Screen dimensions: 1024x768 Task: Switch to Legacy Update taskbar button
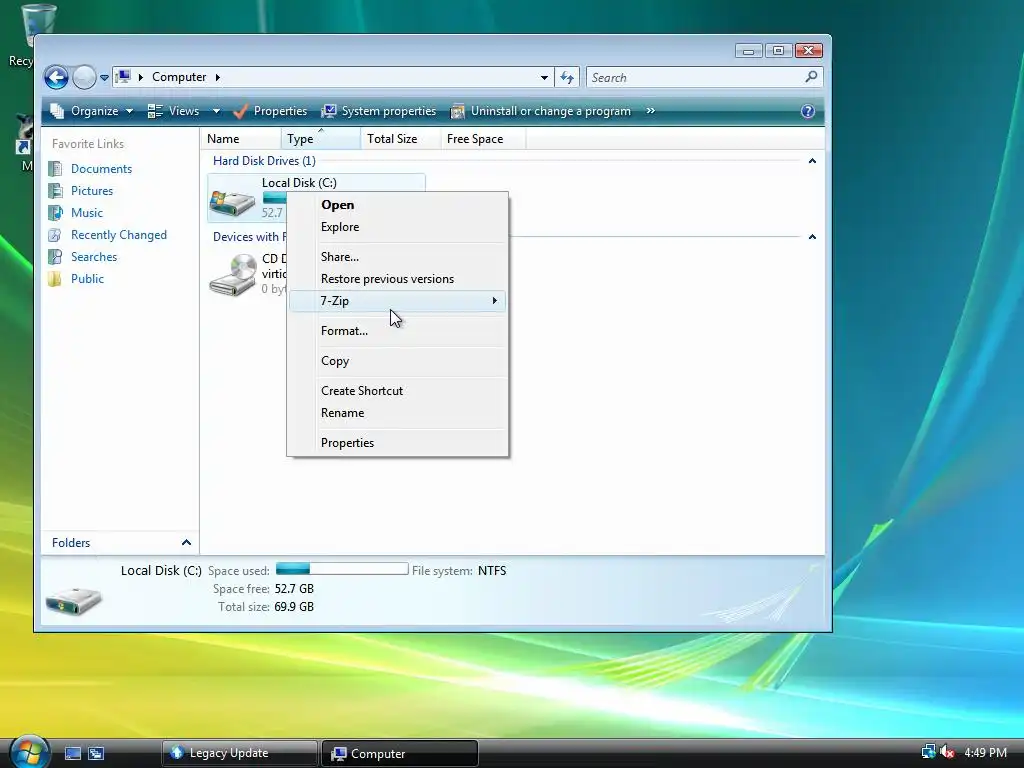(239, 754)
